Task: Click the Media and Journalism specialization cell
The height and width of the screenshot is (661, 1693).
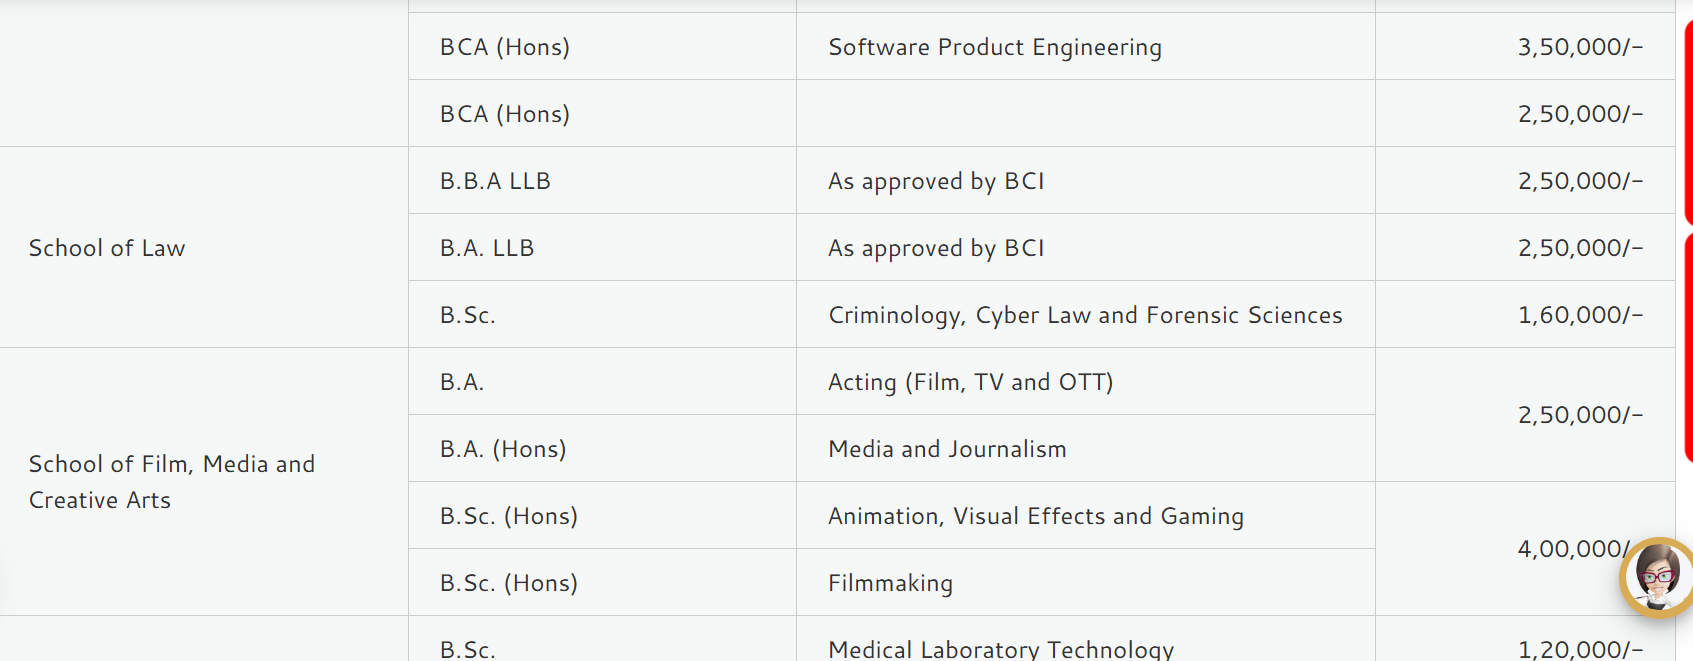Action: pyautogui.click(x=947, y=448)
